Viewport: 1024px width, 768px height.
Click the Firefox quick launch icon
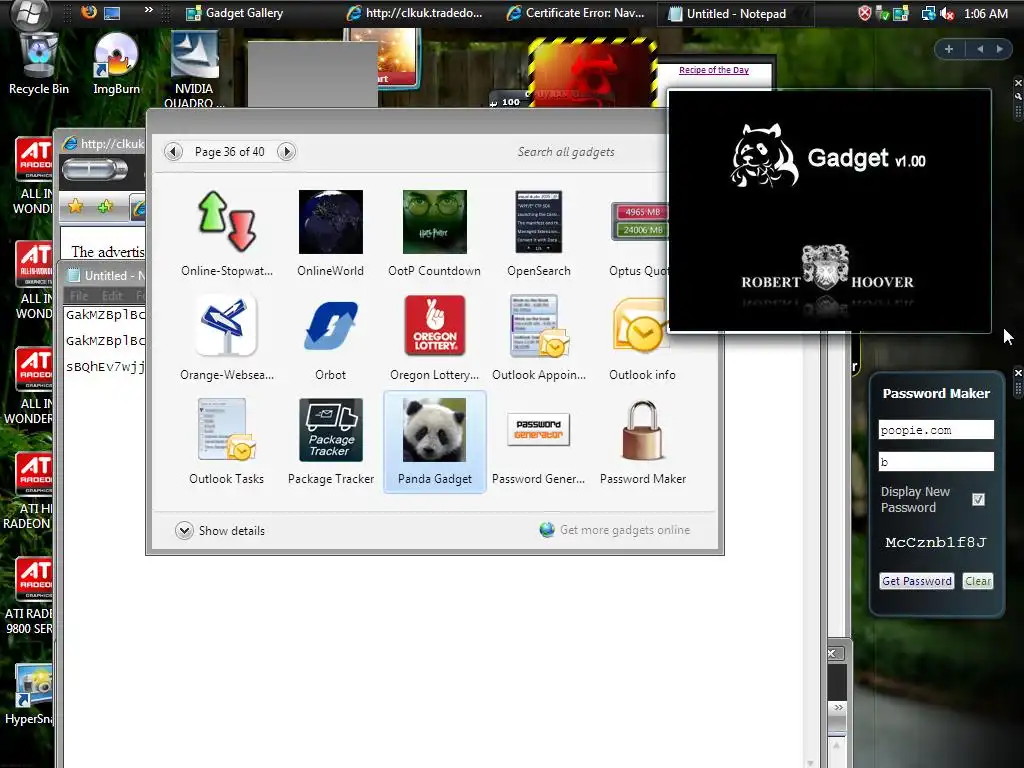[89, 12]
